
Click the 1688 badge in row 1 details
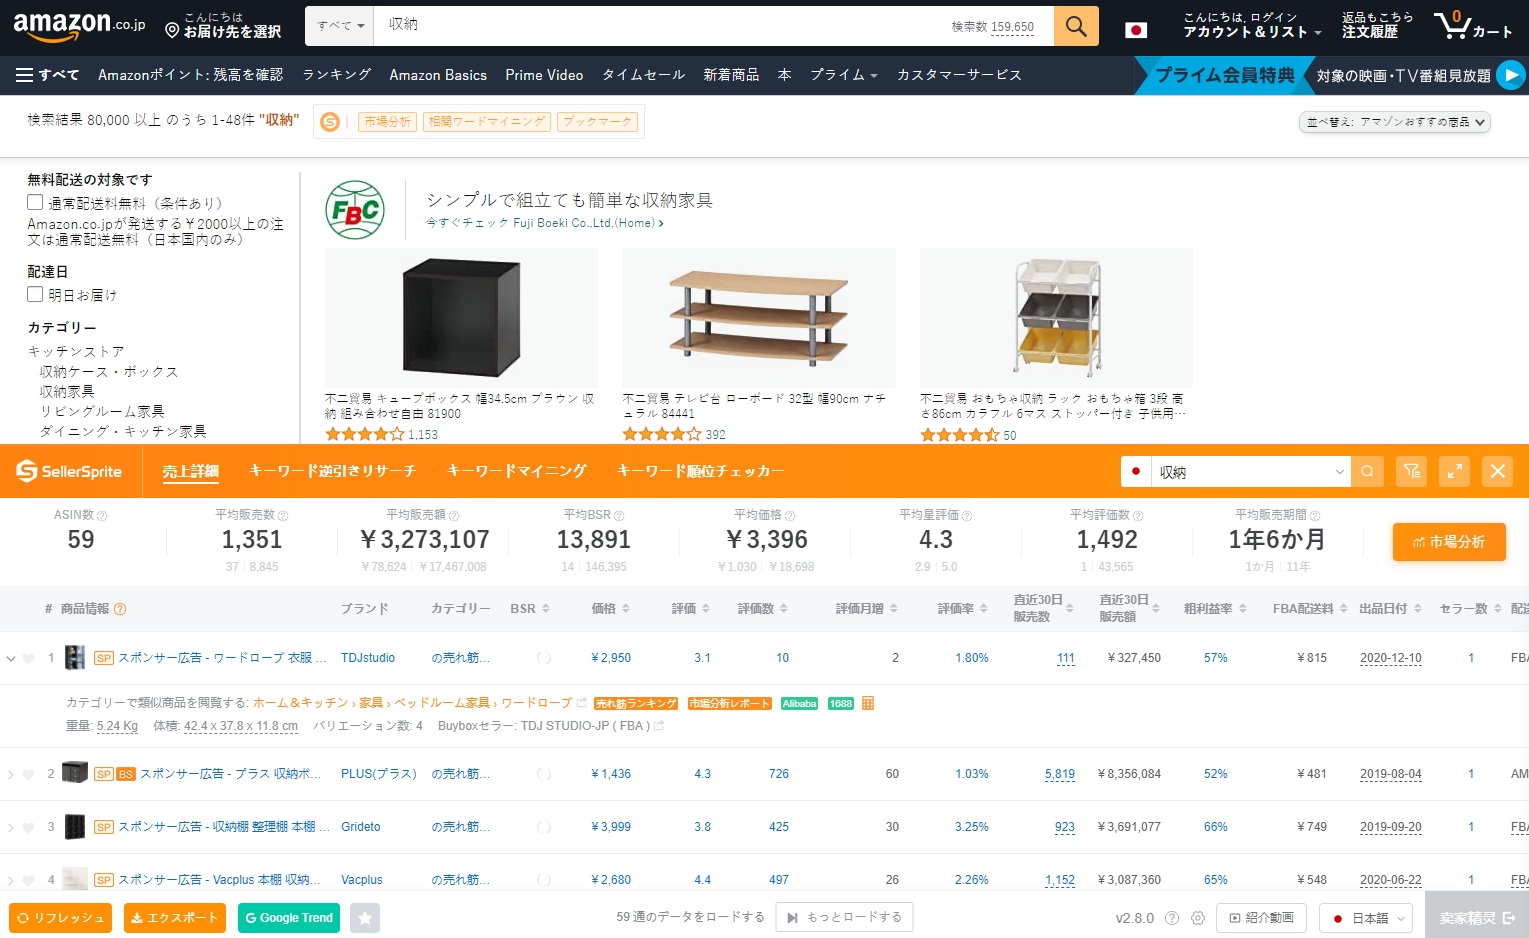click(x=841, y=704)
